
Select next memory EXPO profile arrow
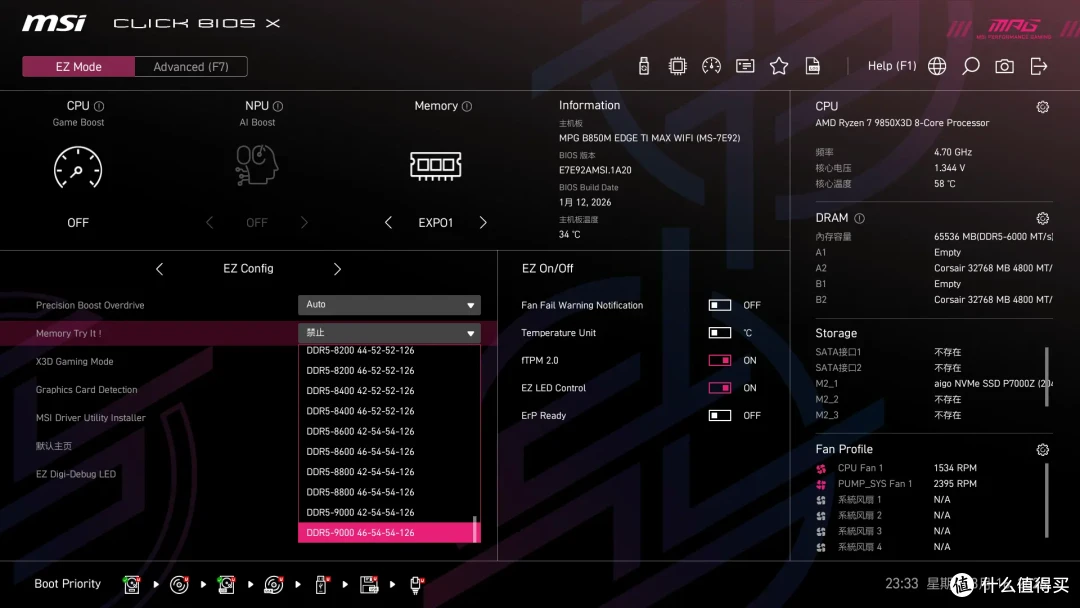click(x=483, y=222)
